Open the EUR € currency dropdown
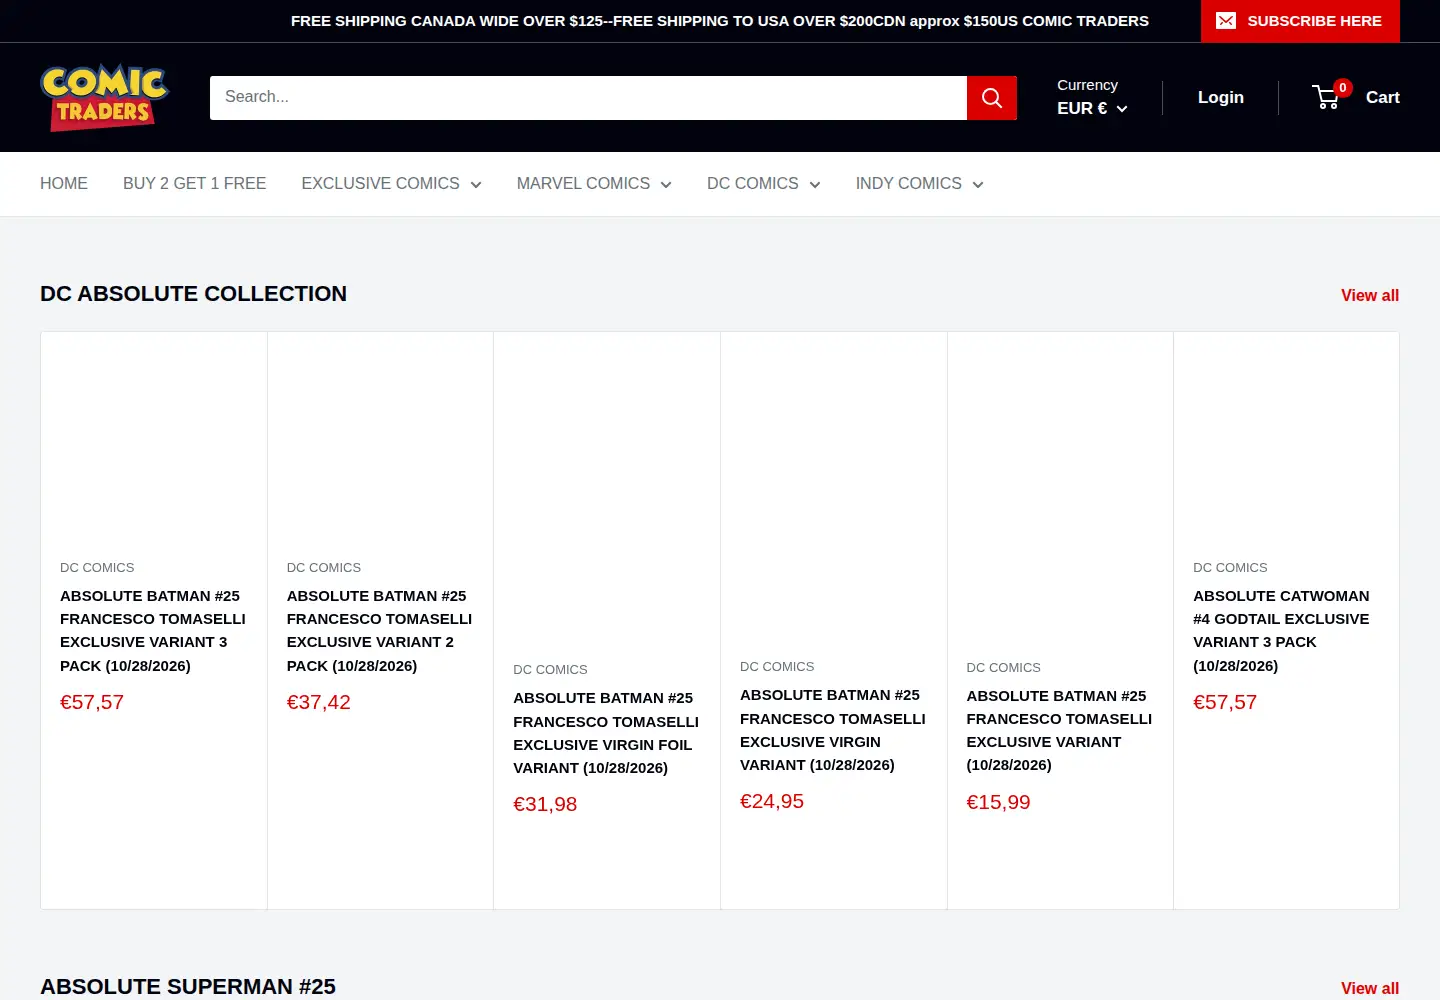The height and width of the screenshot is (1000, 1440). point(1092,108)
